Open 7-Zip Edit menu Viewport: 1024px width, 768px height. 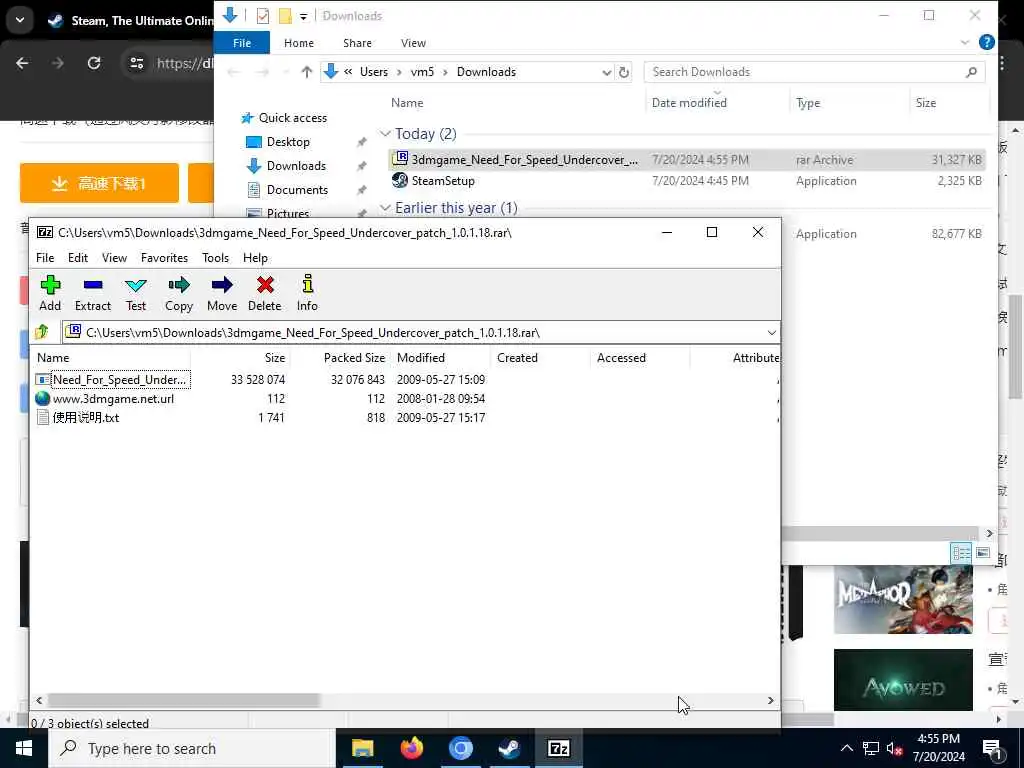point(78,258)
